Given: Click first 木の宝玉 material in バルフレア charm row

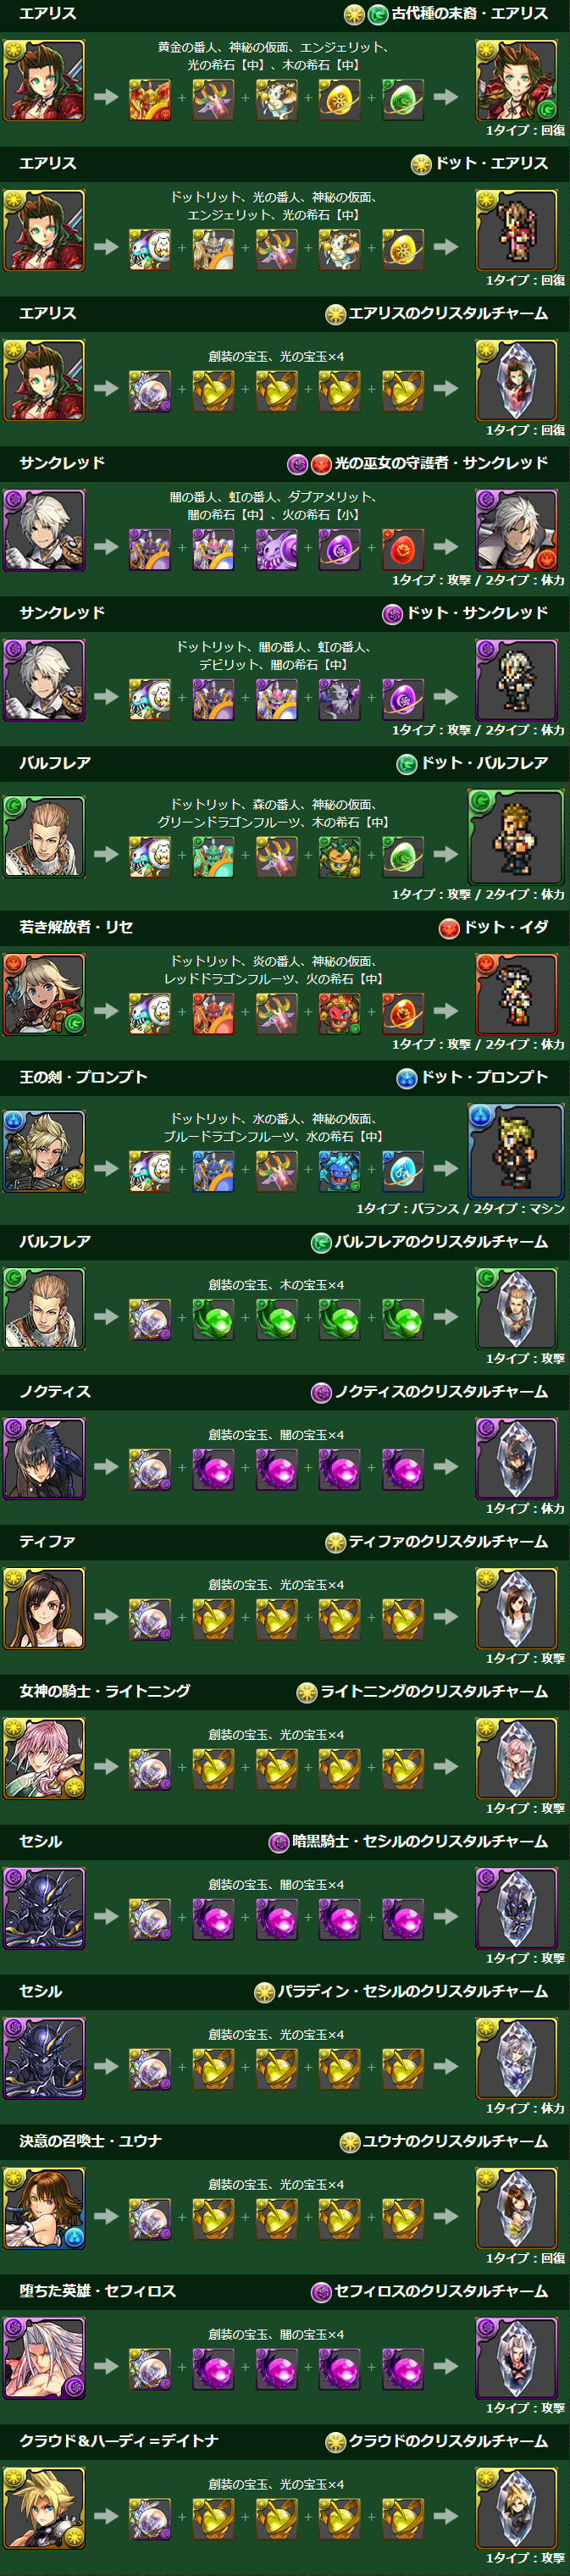Looking at the screenshot, I should click(213, 1319).
